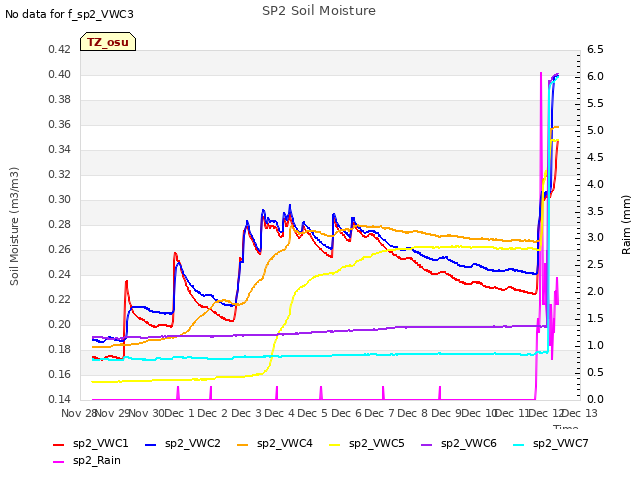
Task: Click the 1.5 right axis tick label
Action: 595,318
